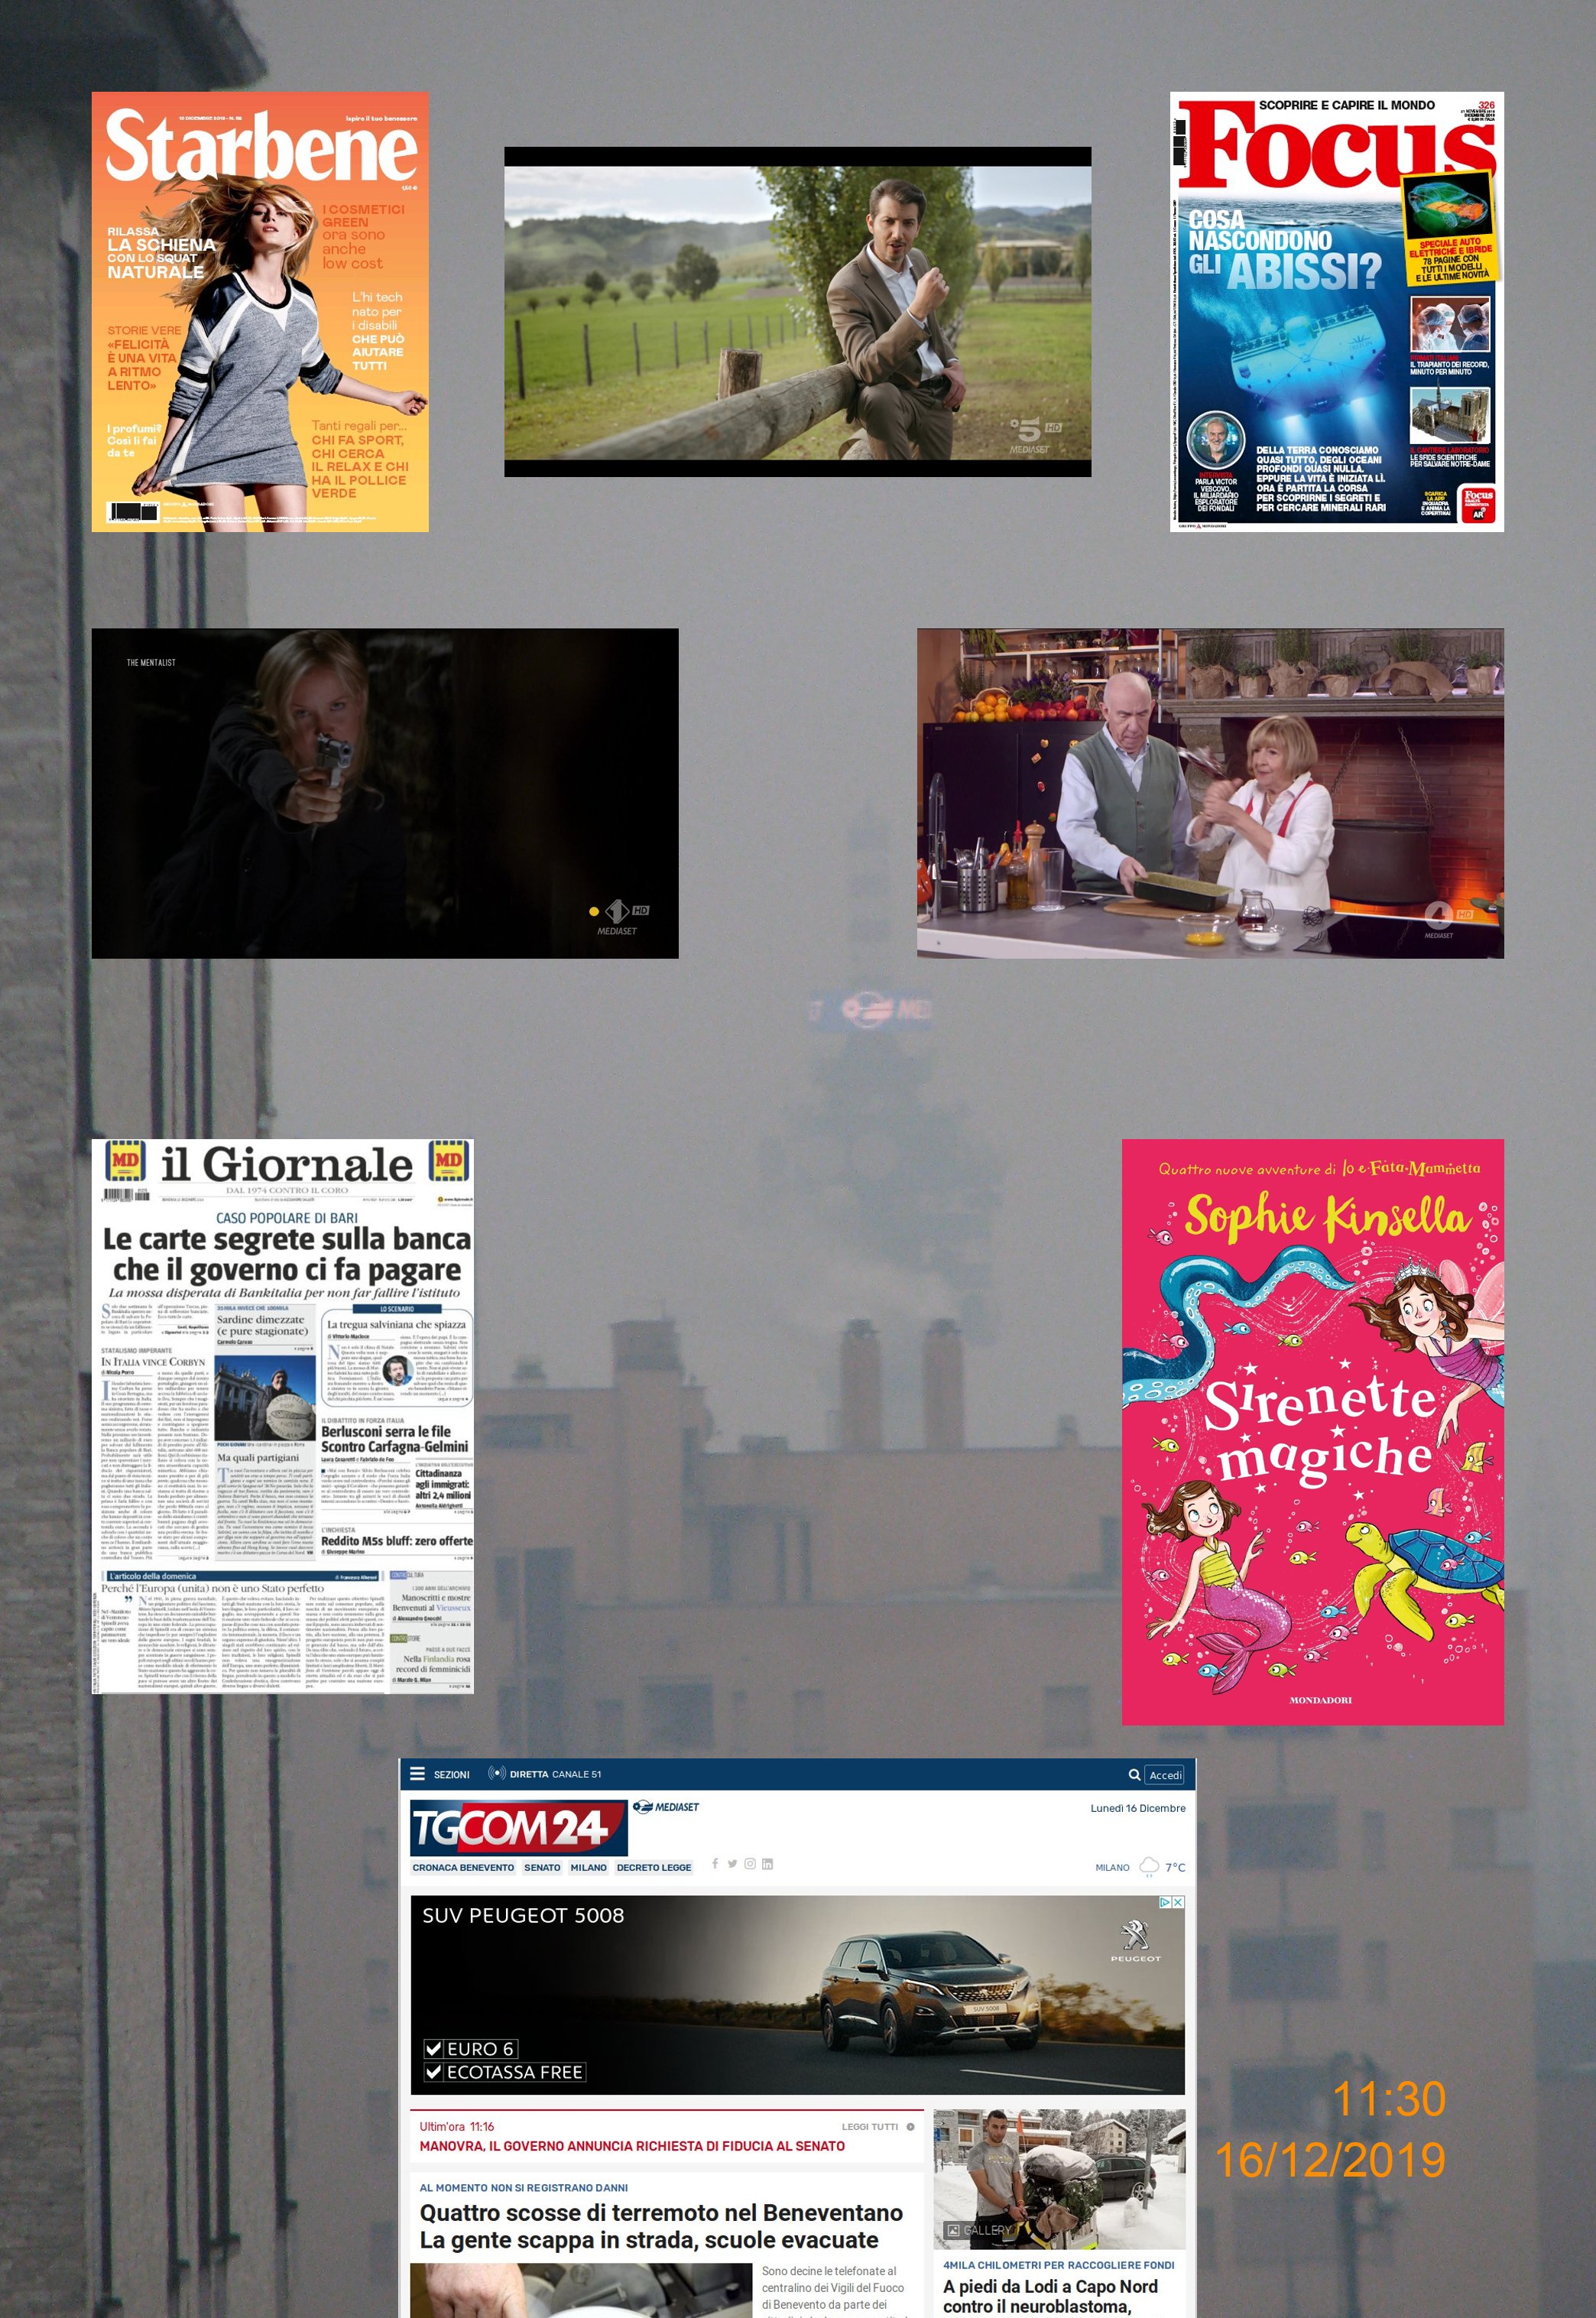The width and height of the screenshot is (1596, 2318).
Task: Click the search magnifier icon on TGCOM24
Action: 1134,1774
